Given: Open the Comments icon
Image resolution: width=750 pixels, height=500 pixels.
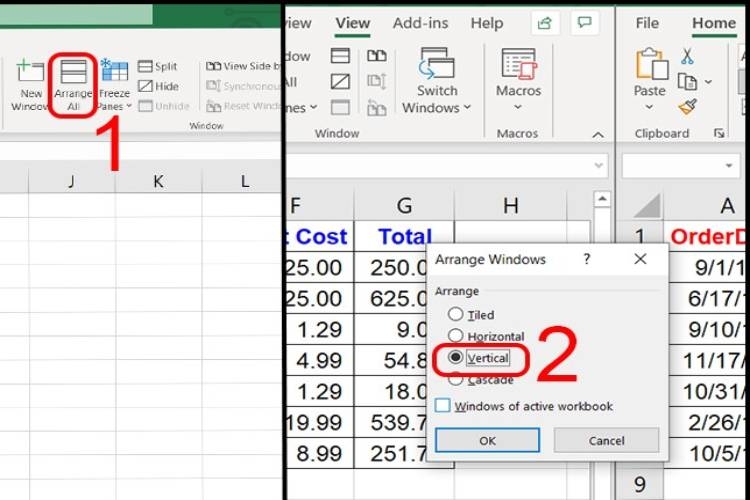Looking at the screenshot, I should pos(585,22).
